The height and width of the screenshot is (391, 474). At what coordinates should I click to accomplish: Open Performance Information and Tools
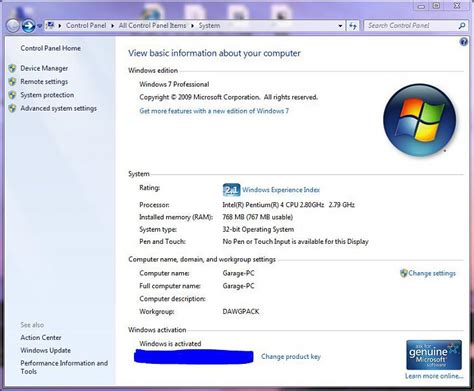point(64,367)
